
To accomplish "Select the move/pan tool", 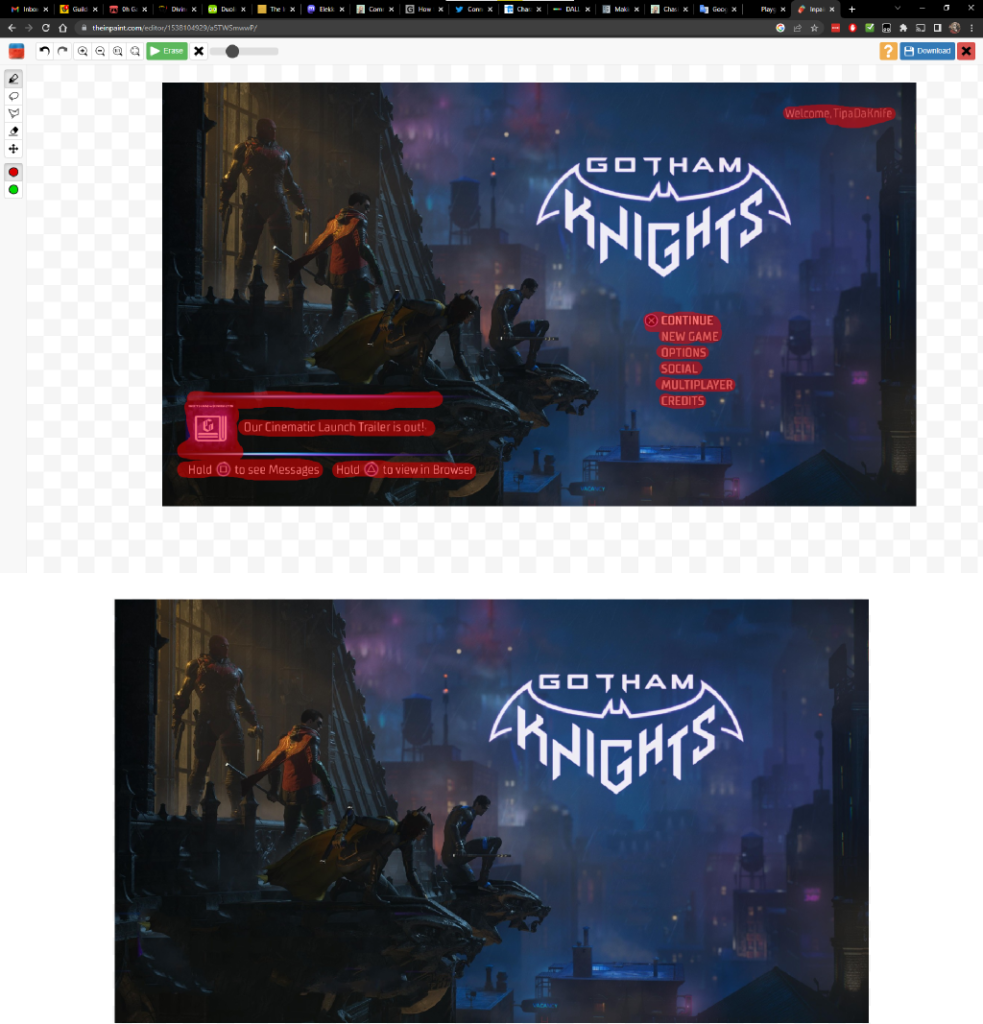I will (13, 149).
